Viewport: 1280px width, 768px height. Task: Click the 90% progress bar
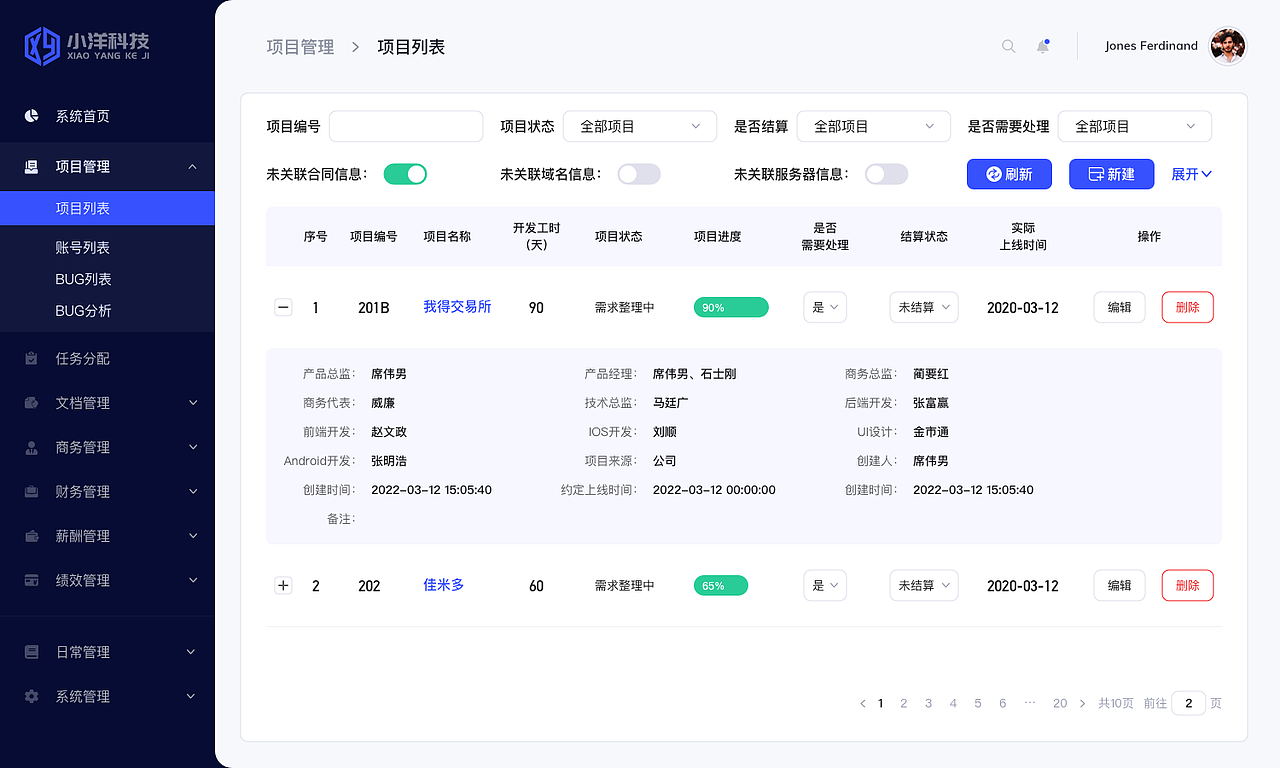[731, 307]
